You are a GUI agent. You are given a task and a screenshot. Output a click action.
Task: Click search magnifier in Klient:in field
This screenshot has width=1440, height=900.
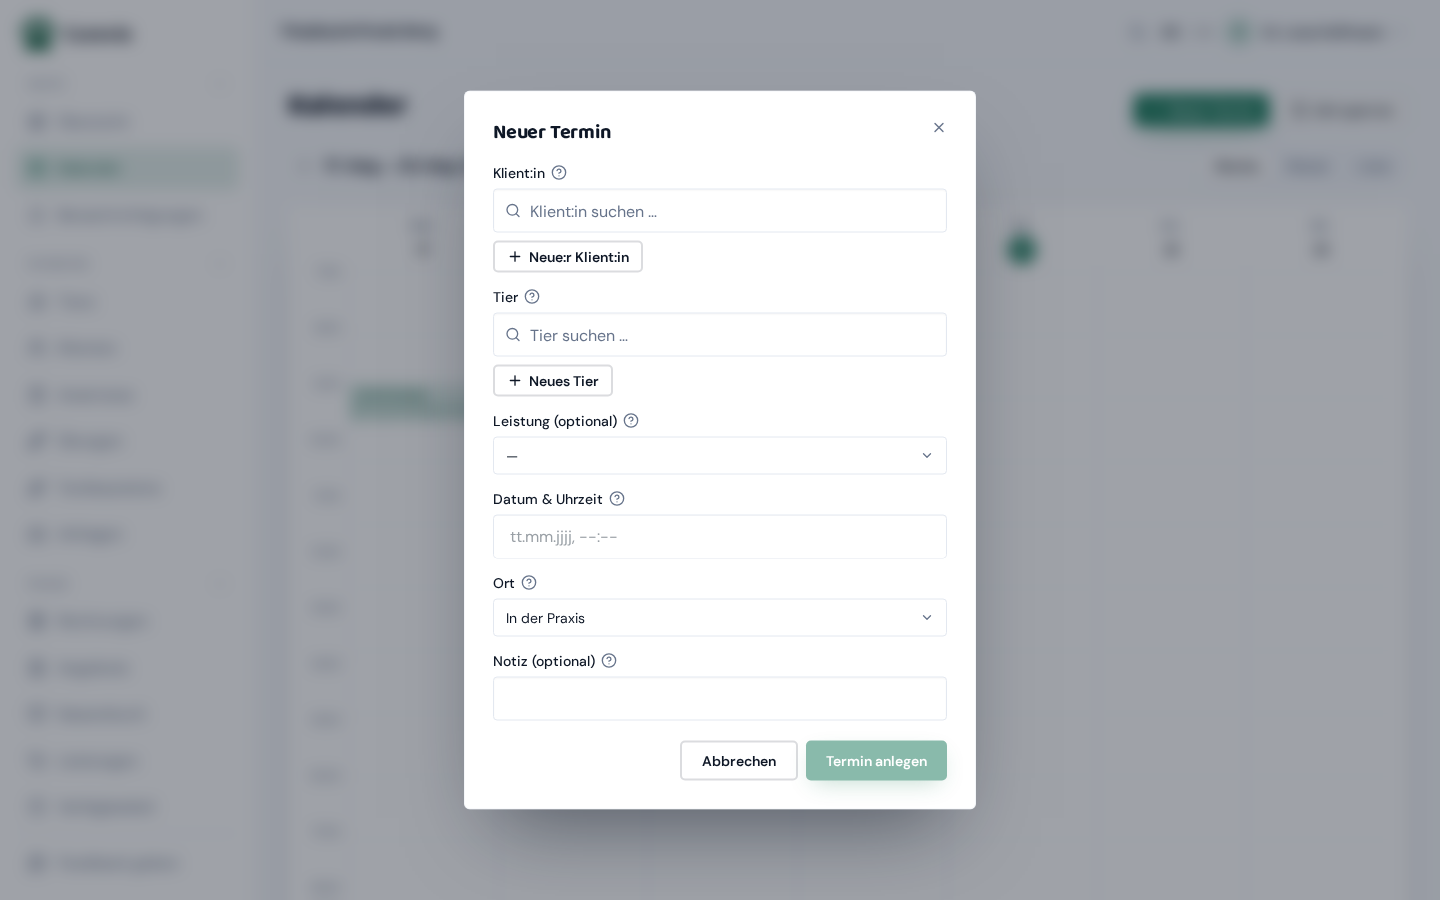coord(513,211)
